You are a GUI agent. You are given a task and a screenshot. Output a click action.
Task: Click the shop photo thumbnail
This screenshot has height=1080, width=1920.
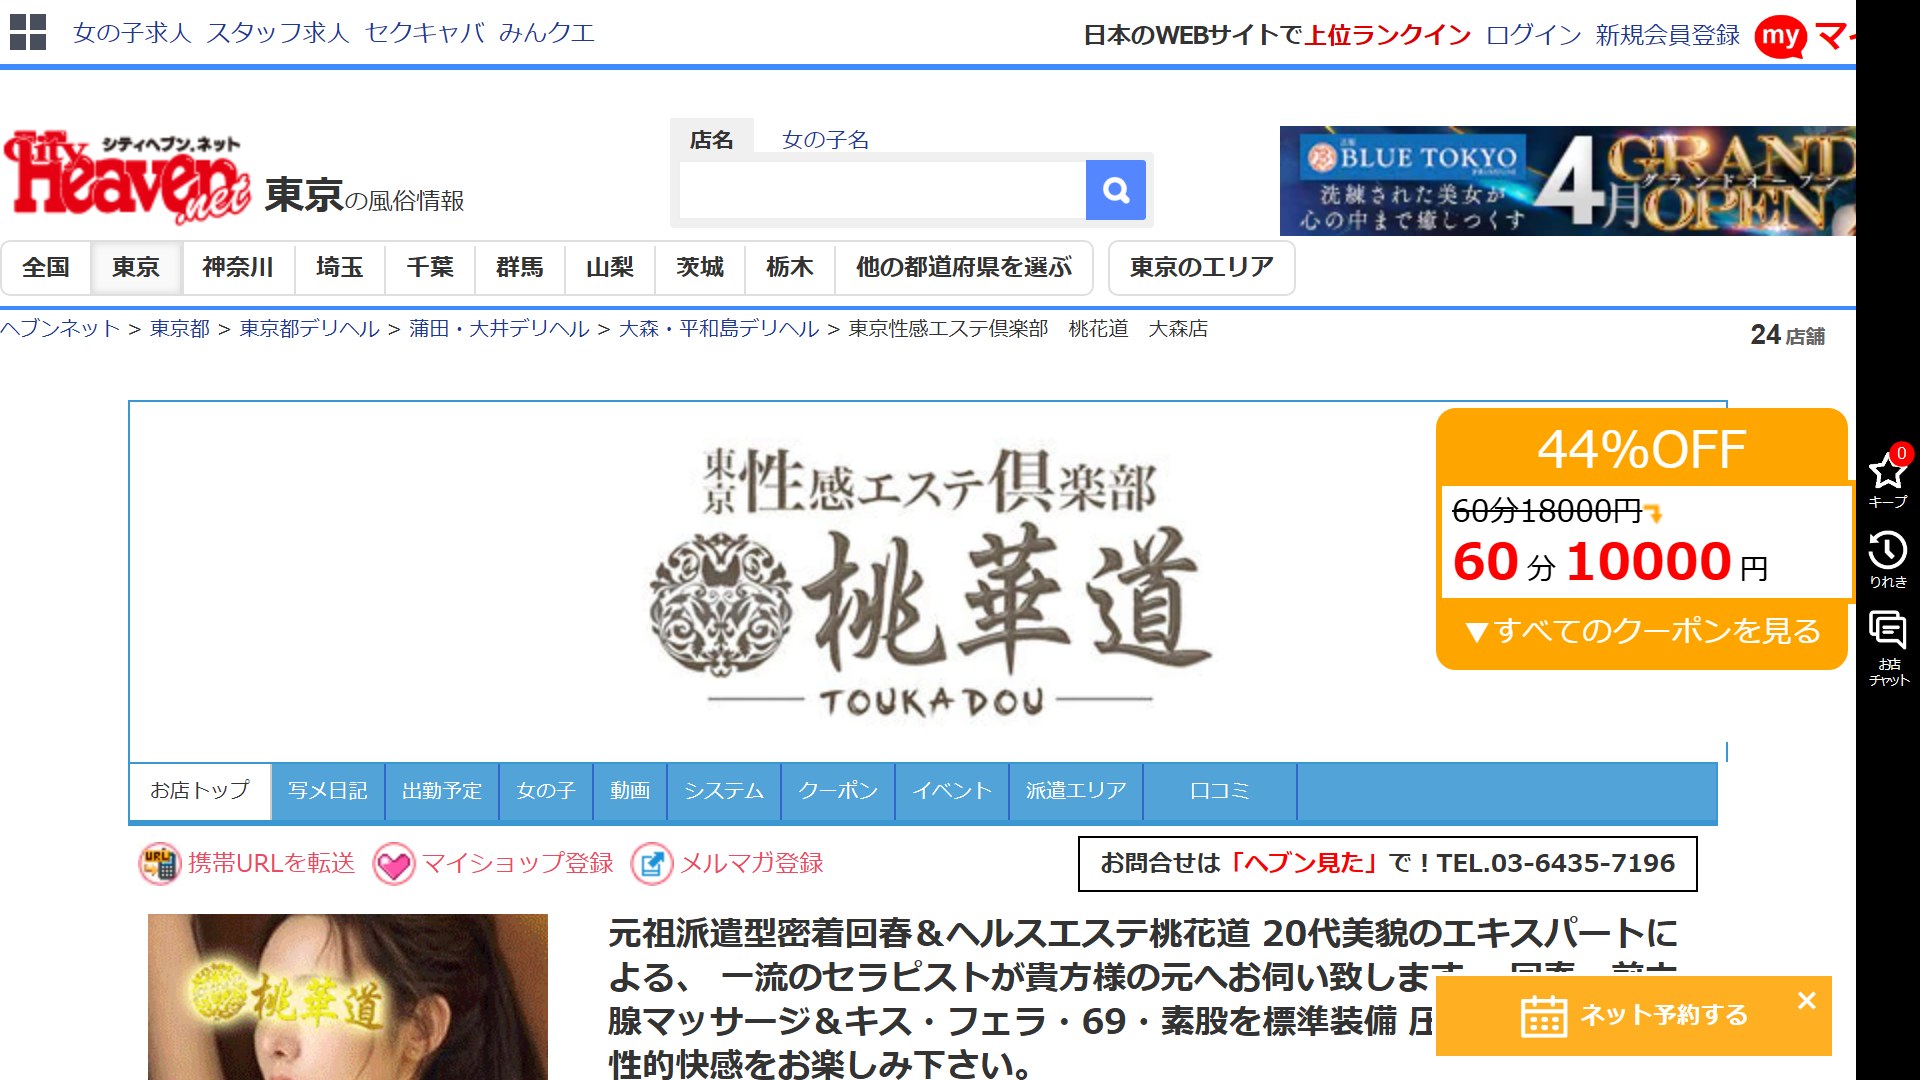348,997
